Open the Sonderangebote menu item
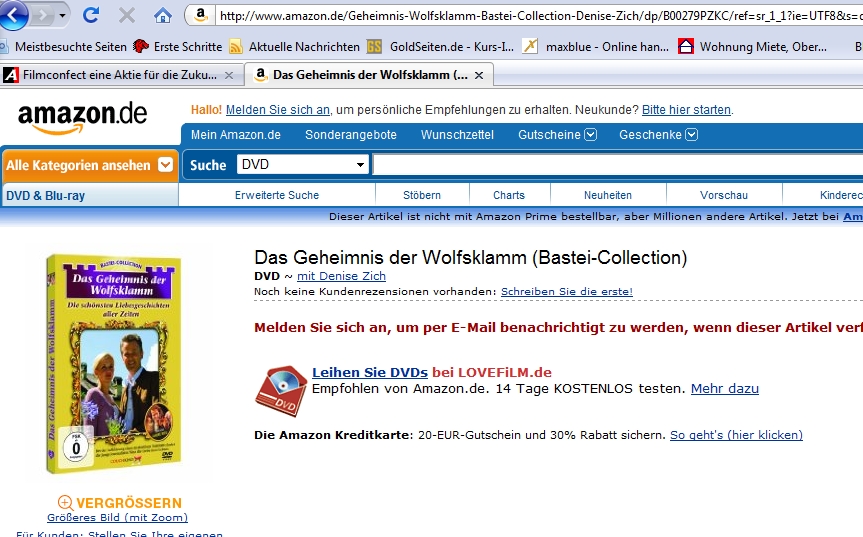The image size is (863, 537). coord(351,135)
